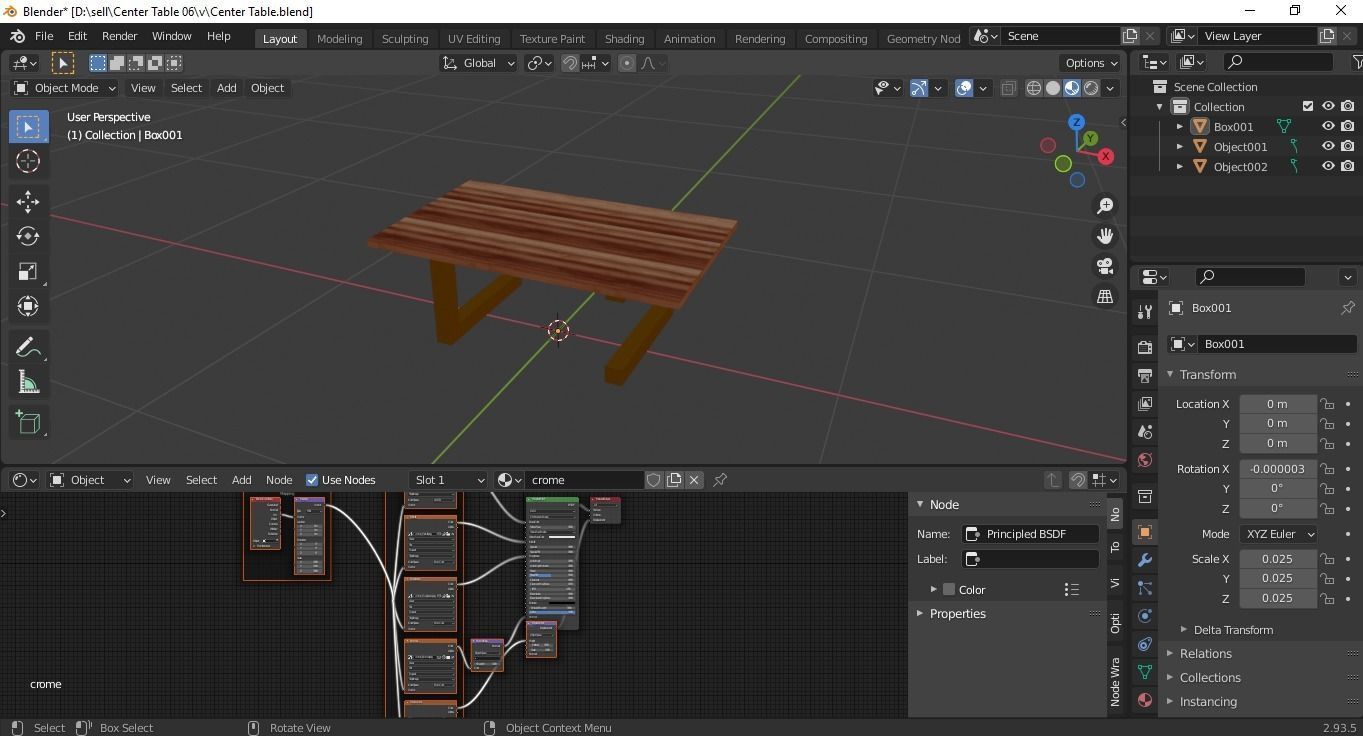Switch to the Animation workspace tab
Image resolution: width=1363 pixels, height=736 pixels.
pos(689,39)
